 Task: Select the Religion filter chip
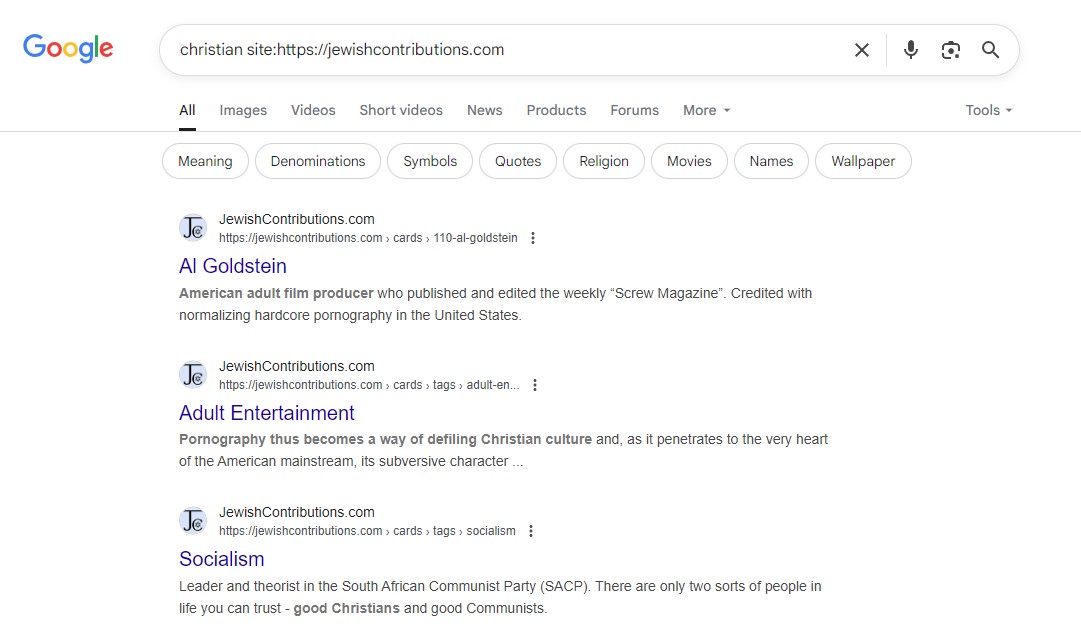click(x=604, y=161)
